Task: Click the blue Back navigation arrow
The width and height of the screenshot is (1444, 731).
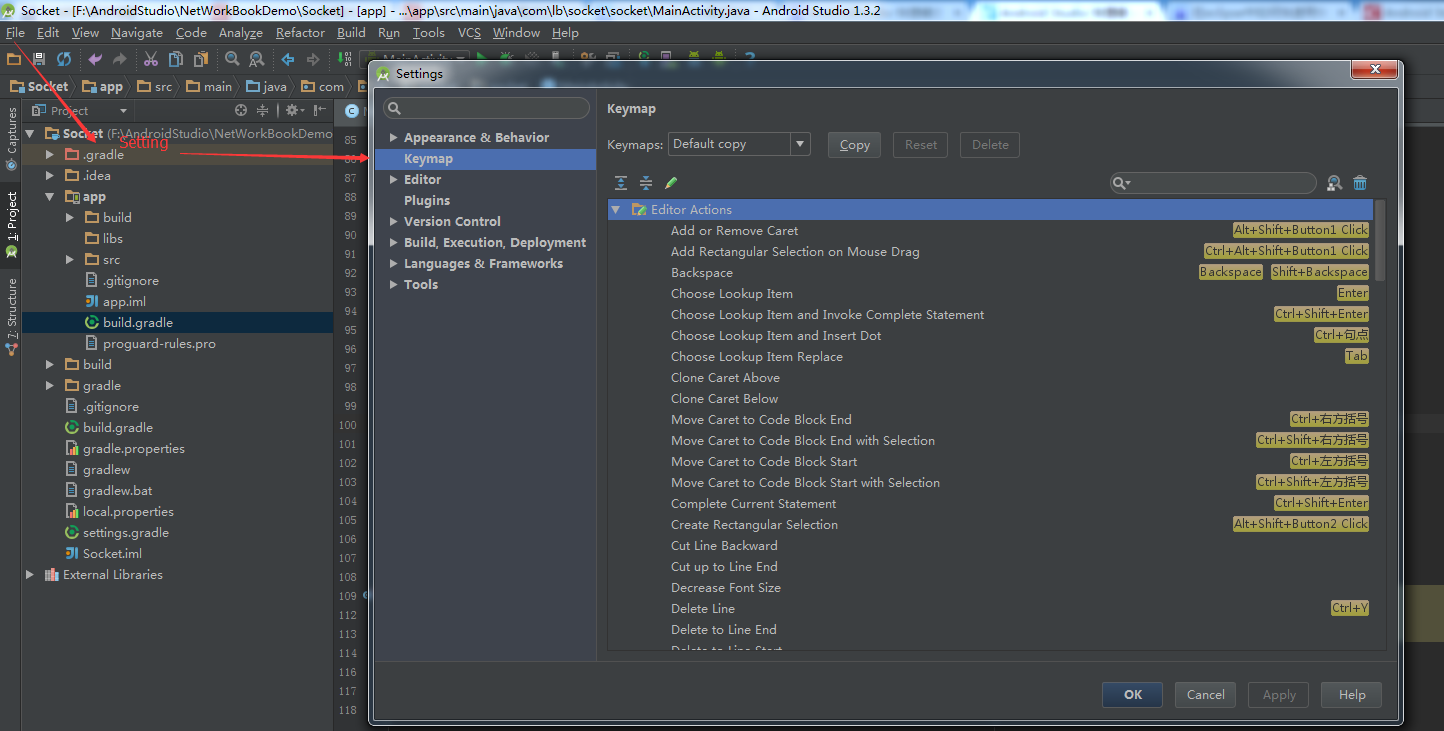Action: point(288,59)
